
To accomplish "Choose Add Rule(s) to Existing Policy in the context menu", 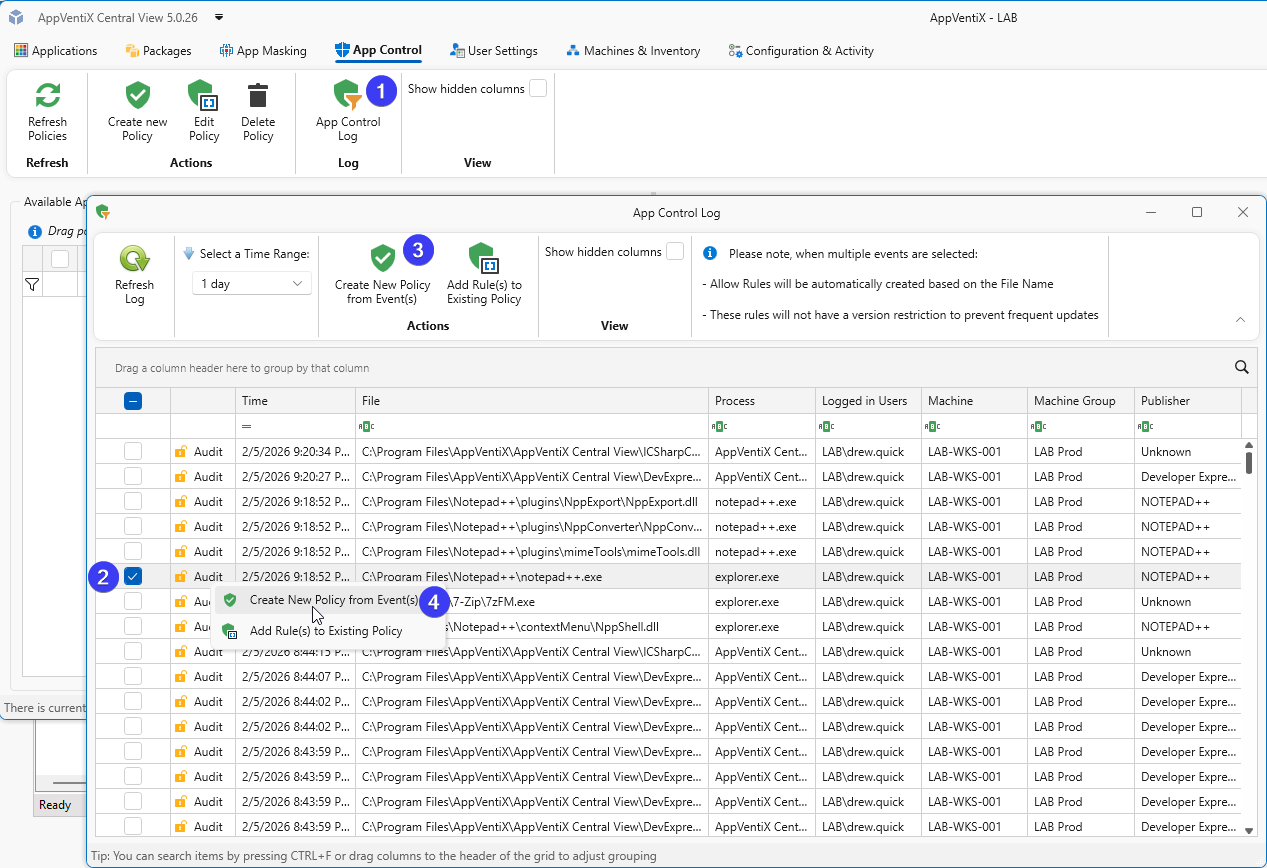I will click(326, 631).
